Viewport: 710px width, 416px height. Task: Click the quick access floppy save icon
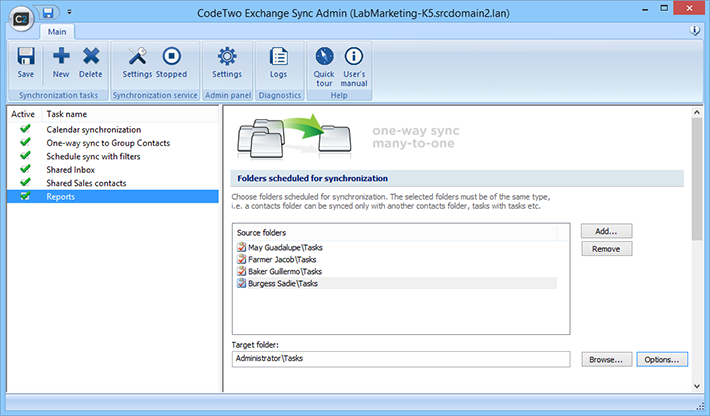point(48,13)
